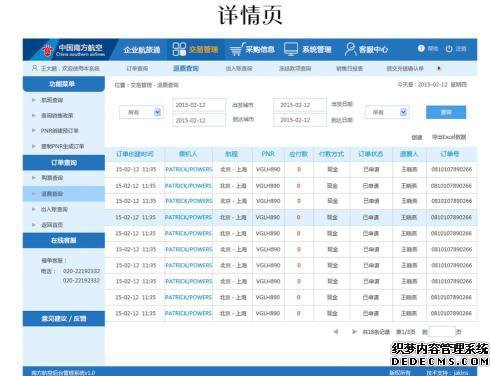Viewport: 500px width, 376px height.
Task: Click the shopping cart 采购信息 icon
Action: [236, 50]
